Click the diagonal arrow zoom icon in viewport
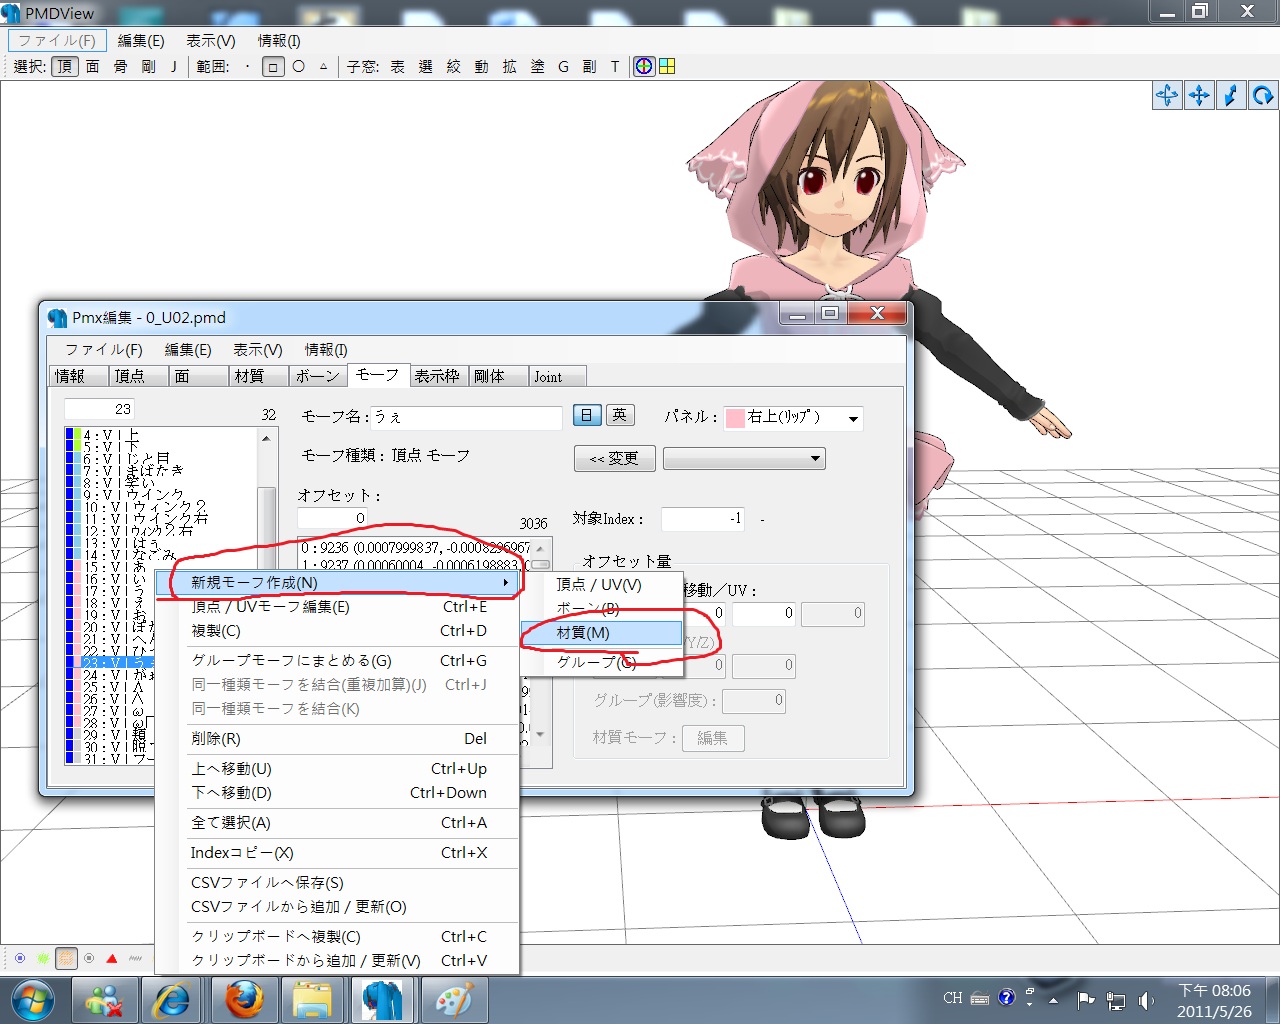The height and width of the screenshot is (1024, 1280). (x=1231, y=95)
